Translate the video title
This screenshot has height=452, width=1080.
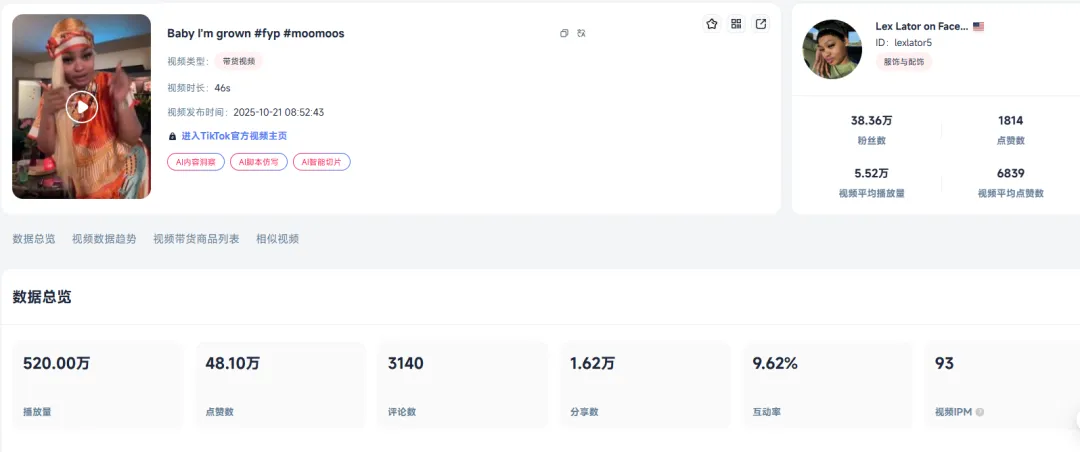tap(582, 33)
